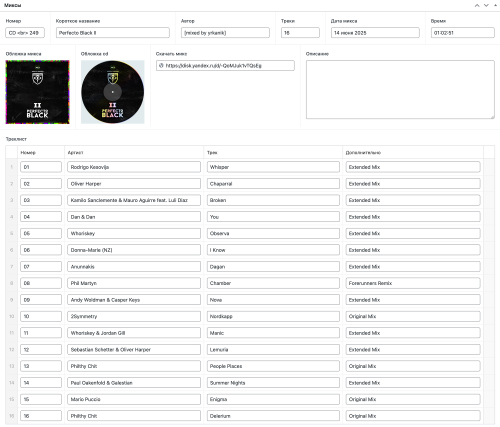The height and width of the screenshot is (427, 500).
Task: Edit artist field 'Rodrigo Kesovija'
Action: click(x=134, y=167)
